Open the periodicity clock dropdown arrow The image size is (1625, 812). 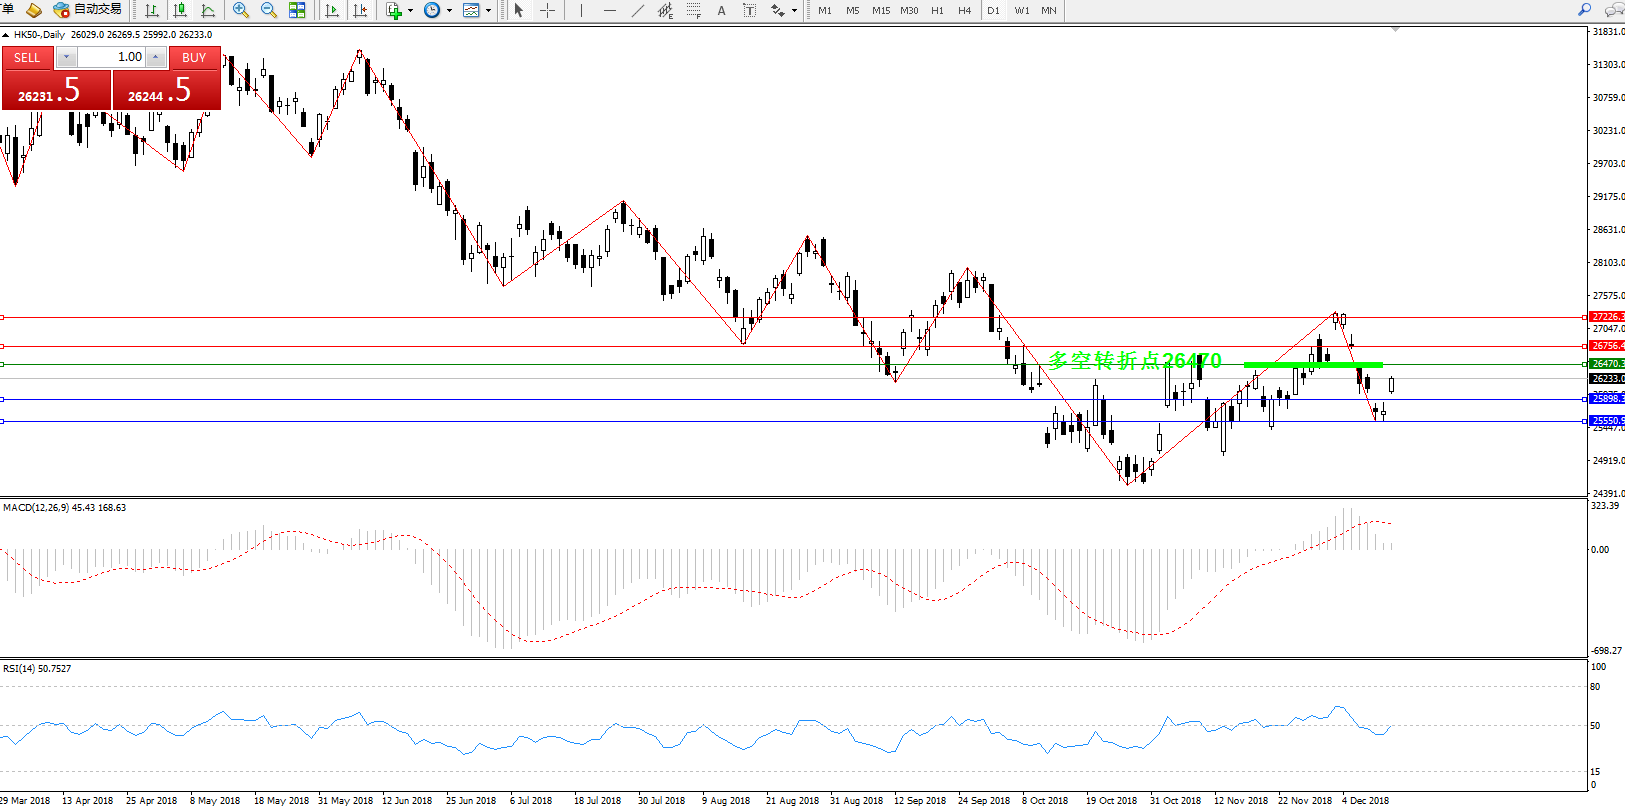point(449,11)
